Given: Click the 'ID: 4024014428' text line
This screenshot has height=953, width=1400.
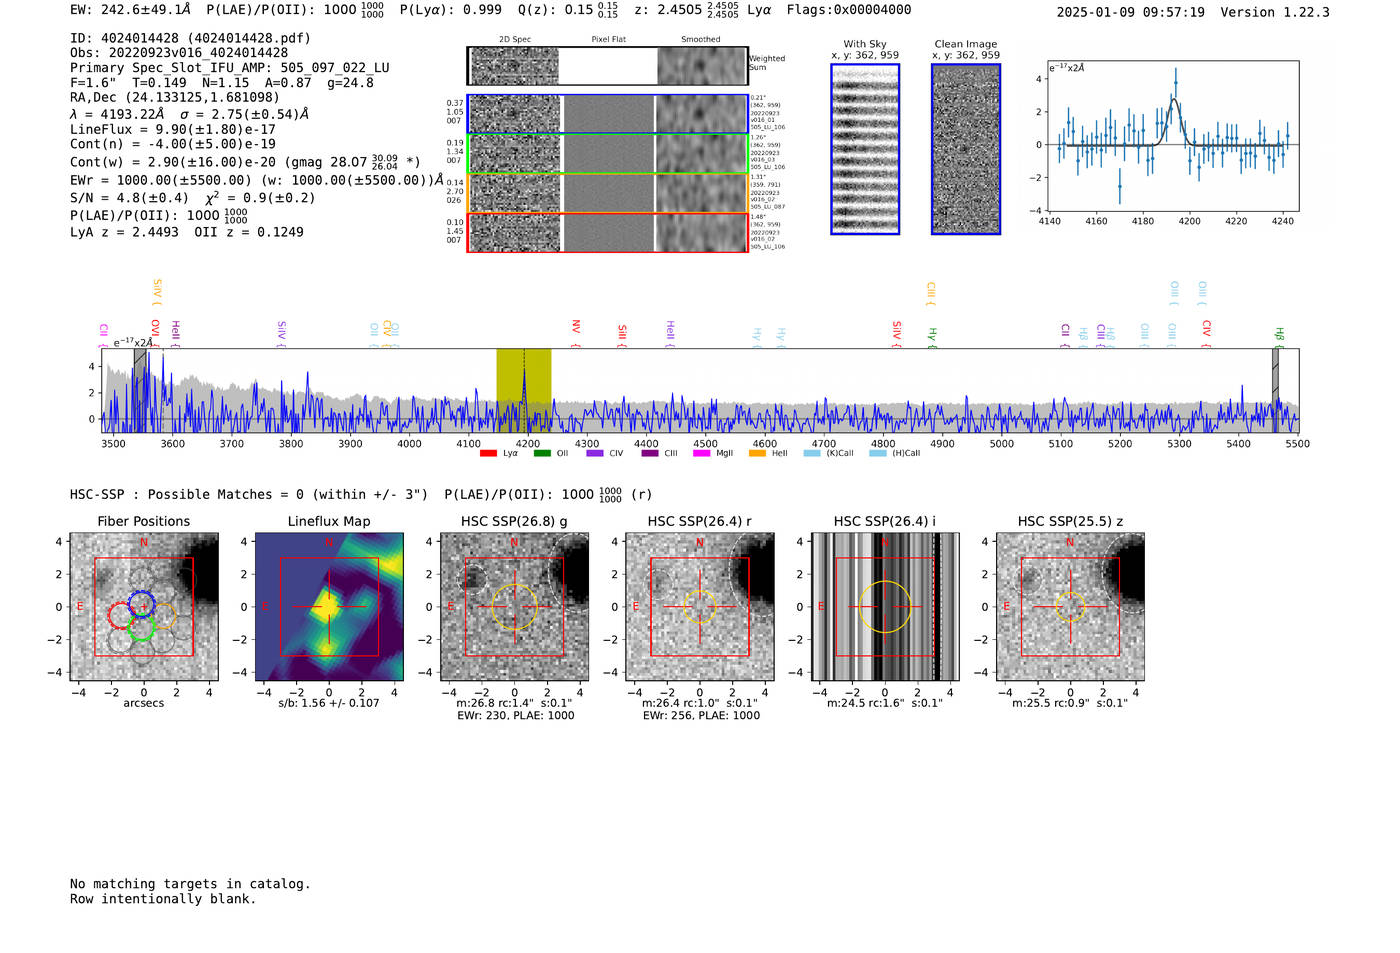Looking at the screenshot, I should click(190, 38).
